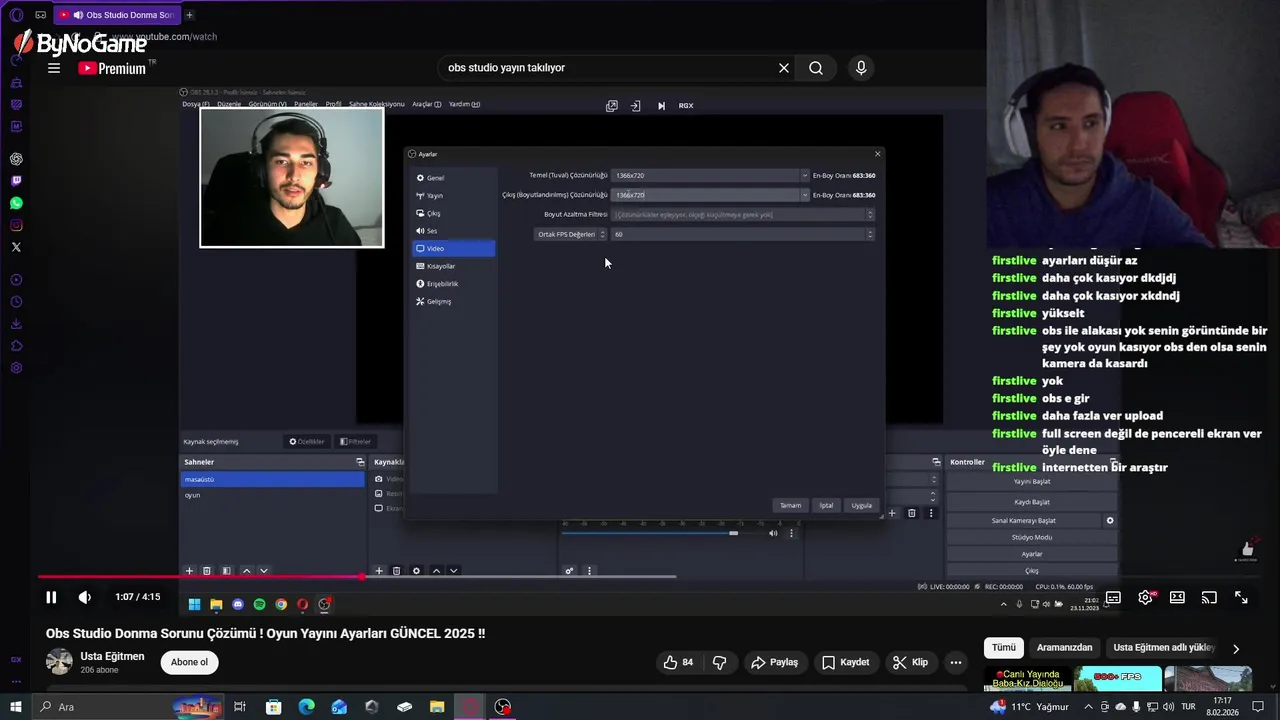The image size is (1280, 720).
Task: Open YouTube player quality settings gear
Action: point(1145,597)
